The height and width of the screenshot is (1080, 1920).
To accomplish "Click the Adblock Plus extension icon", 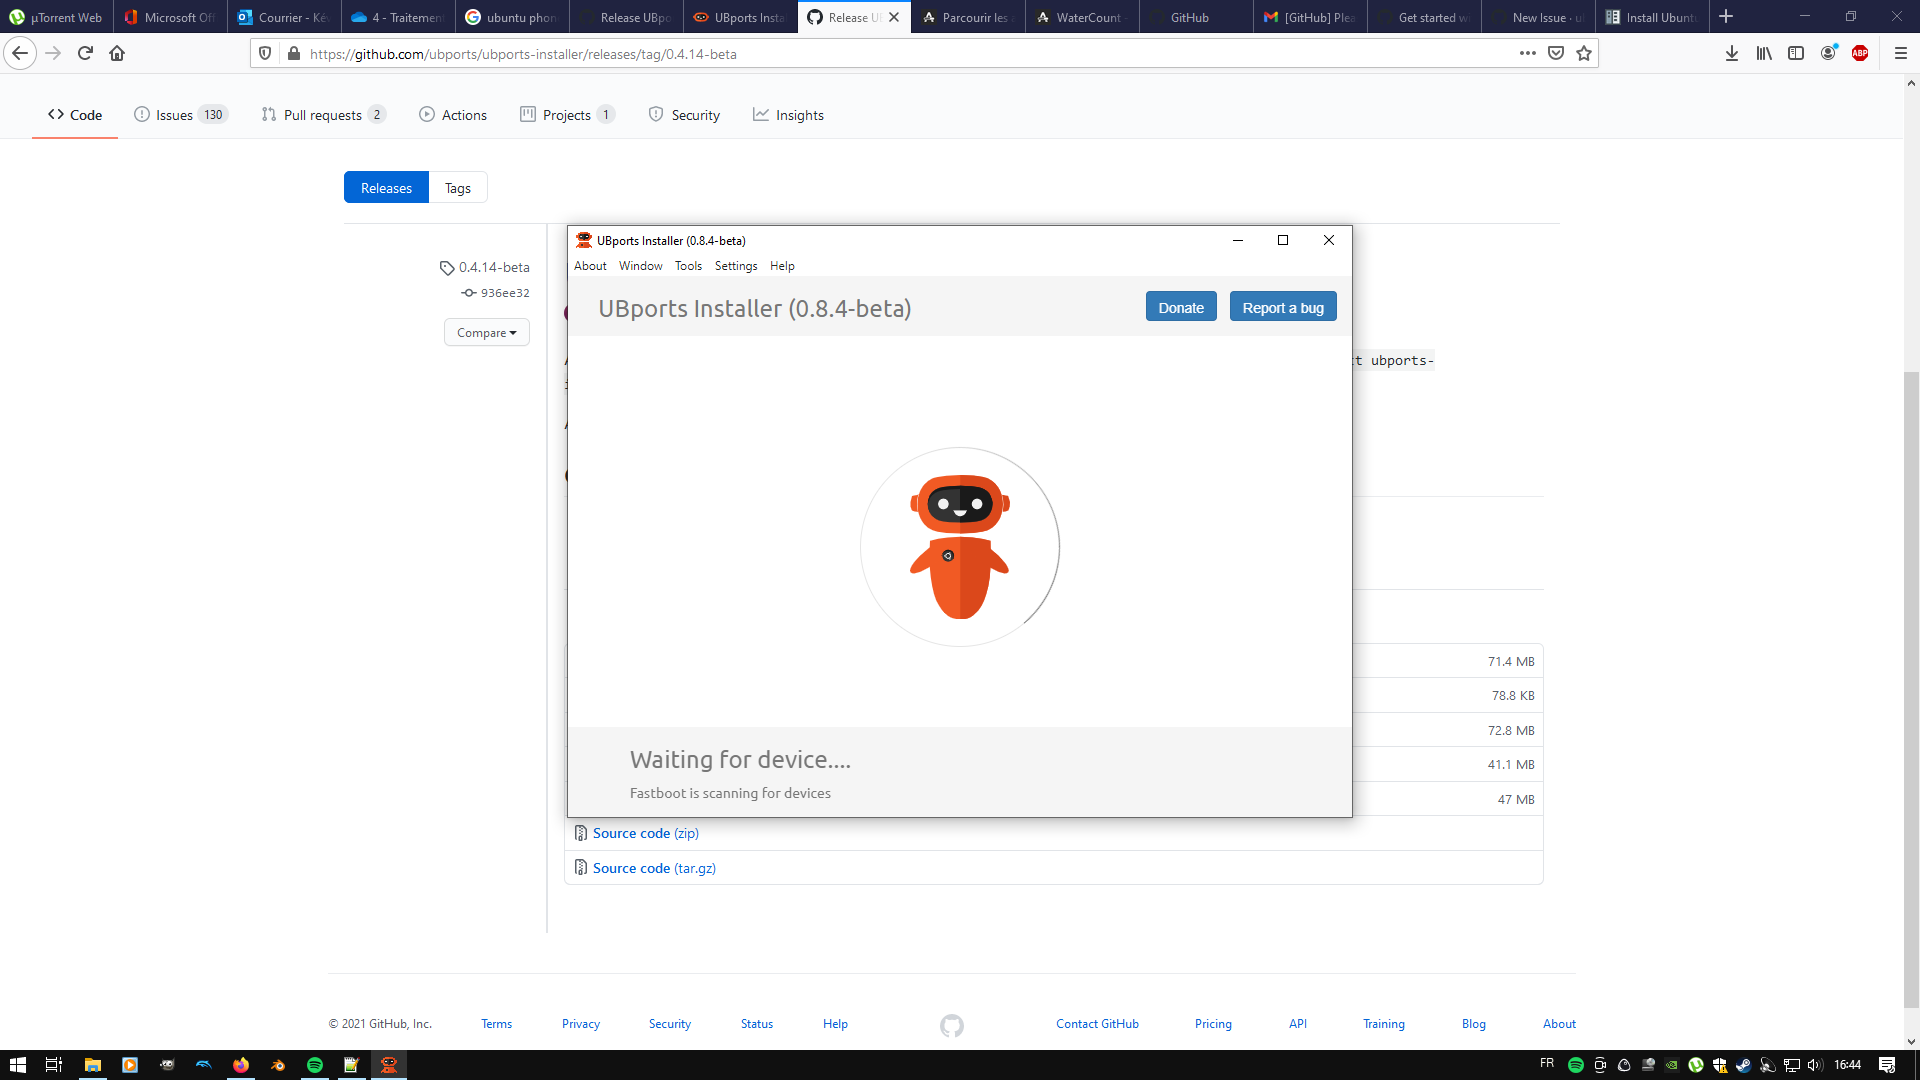I will pyautogui.click(x=1862, y=53).
